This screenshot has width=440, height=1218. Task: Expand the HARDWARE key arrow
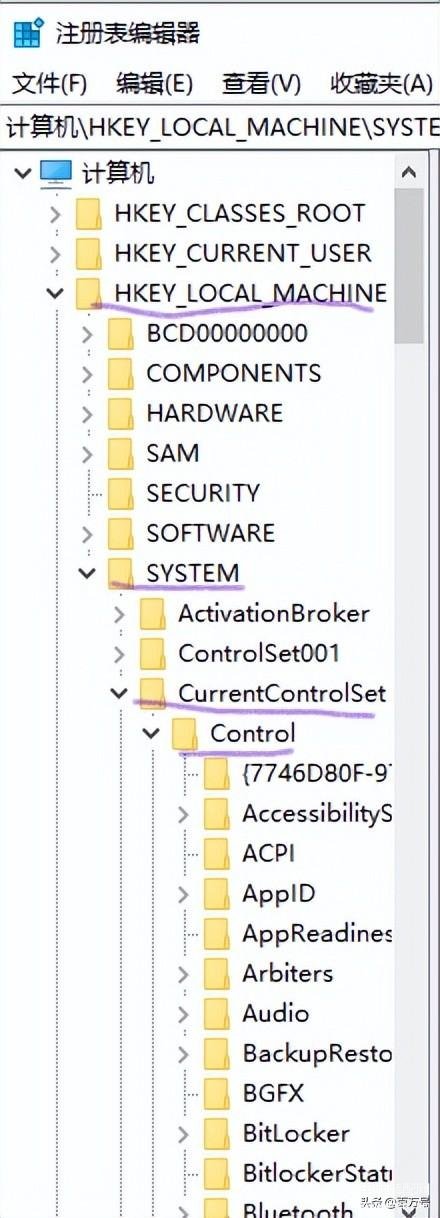87,413
